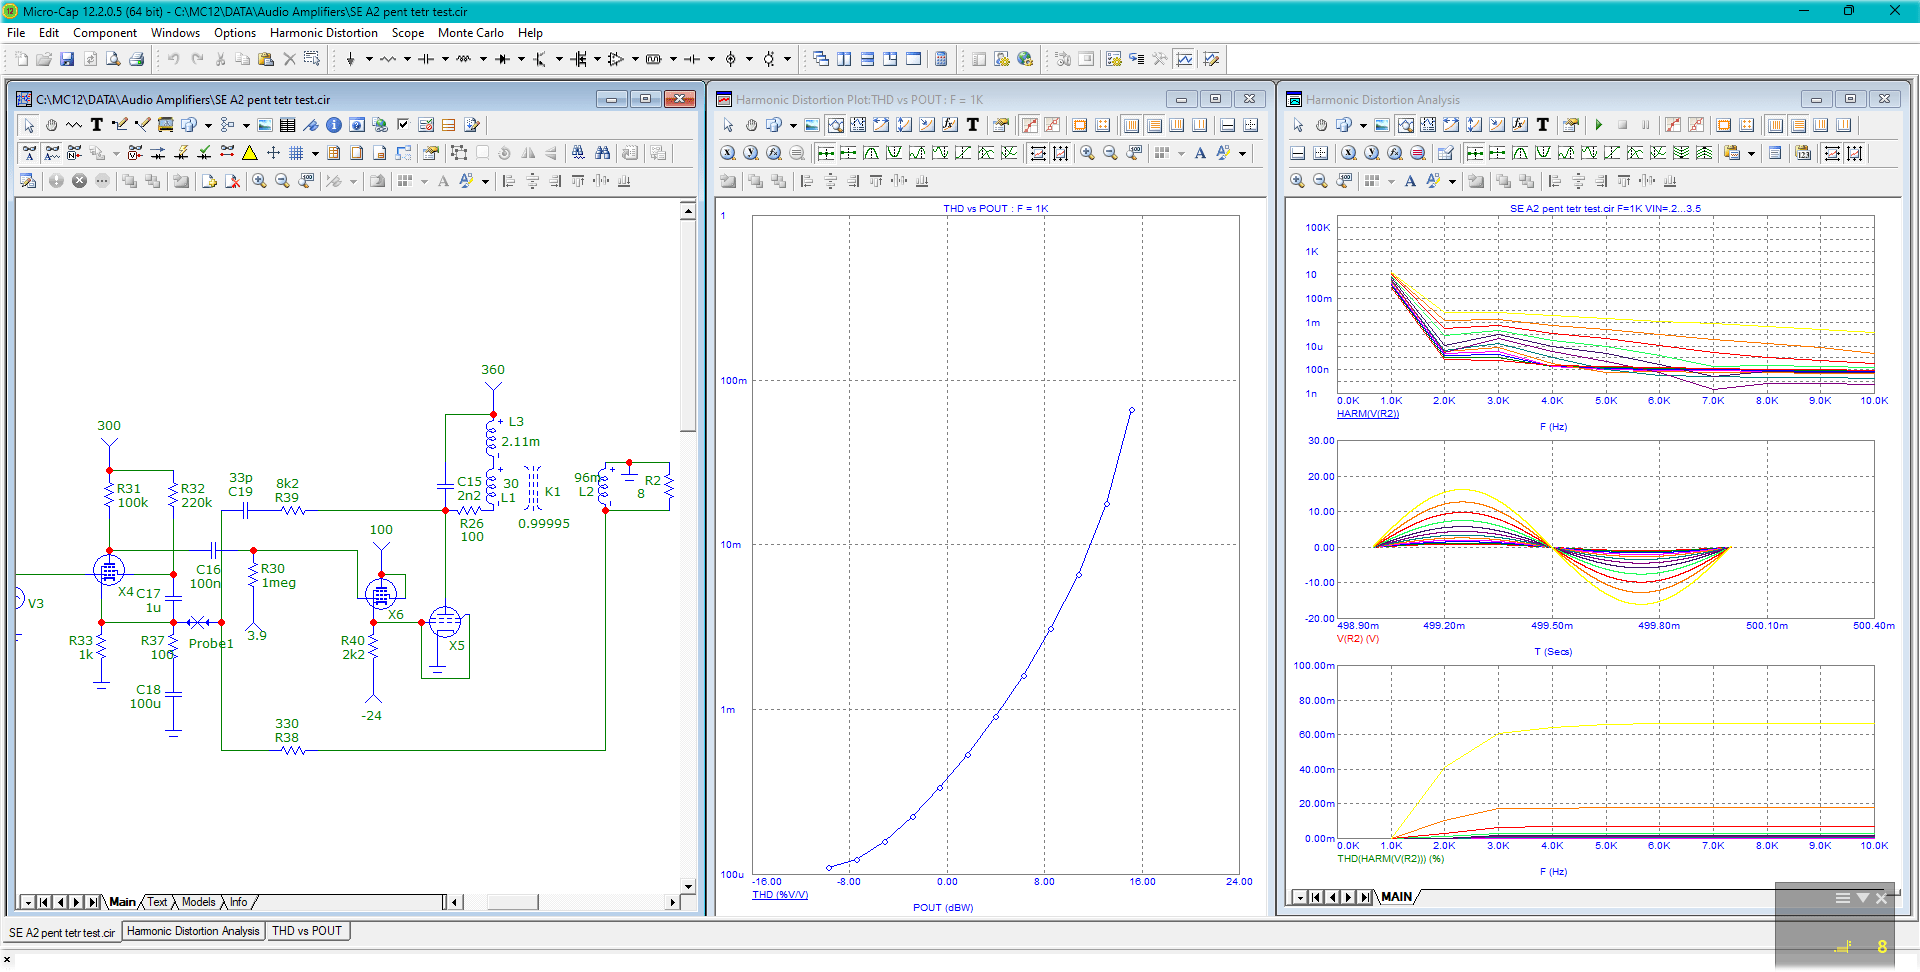Open the Calculator icon in main toolbar
This screenshot has width=1920, height=972.
[941, 59]
